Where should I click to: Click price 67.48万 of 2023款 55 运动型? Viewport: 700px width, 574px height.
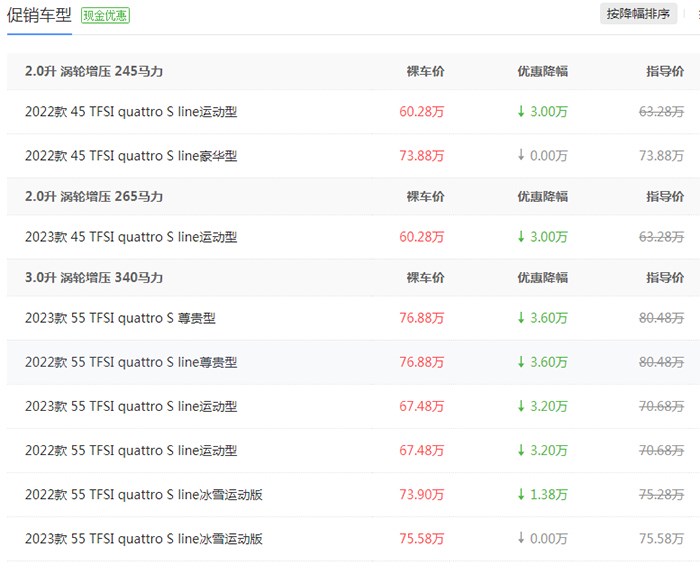pyautogui.click(x=422, y=406)
